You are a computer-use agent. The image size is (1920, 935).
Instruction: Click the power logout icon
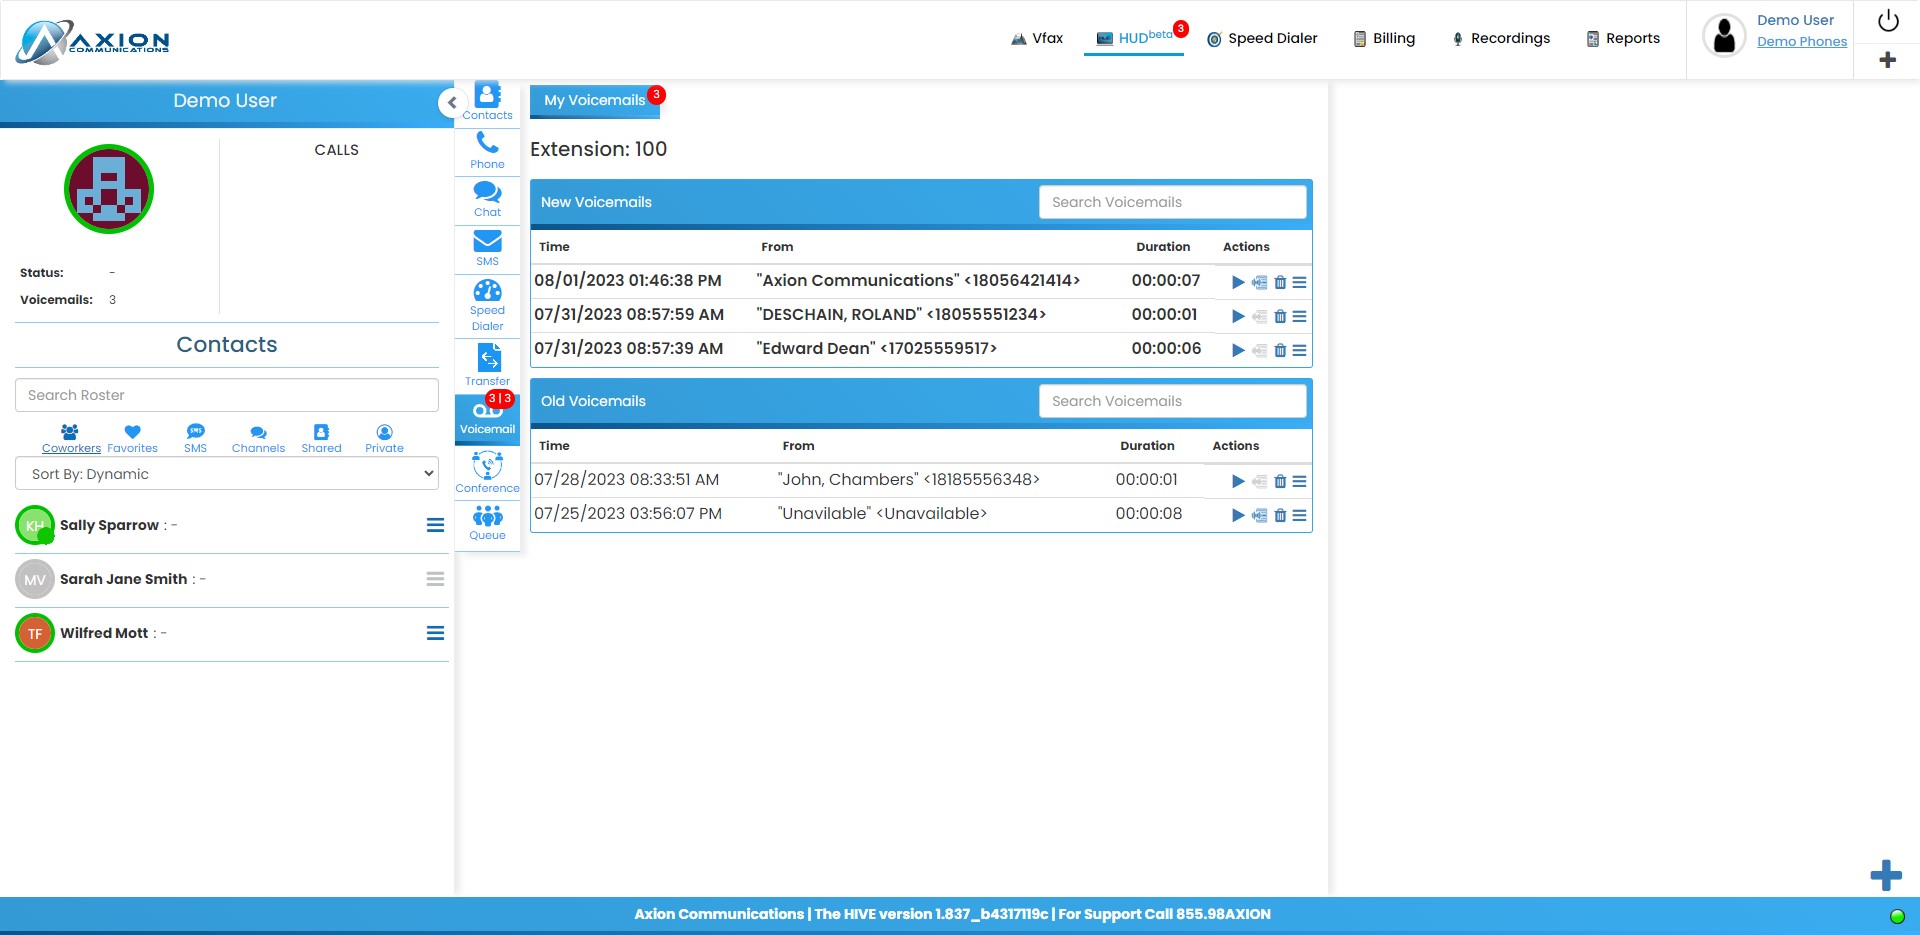(x=1888, y=21)
